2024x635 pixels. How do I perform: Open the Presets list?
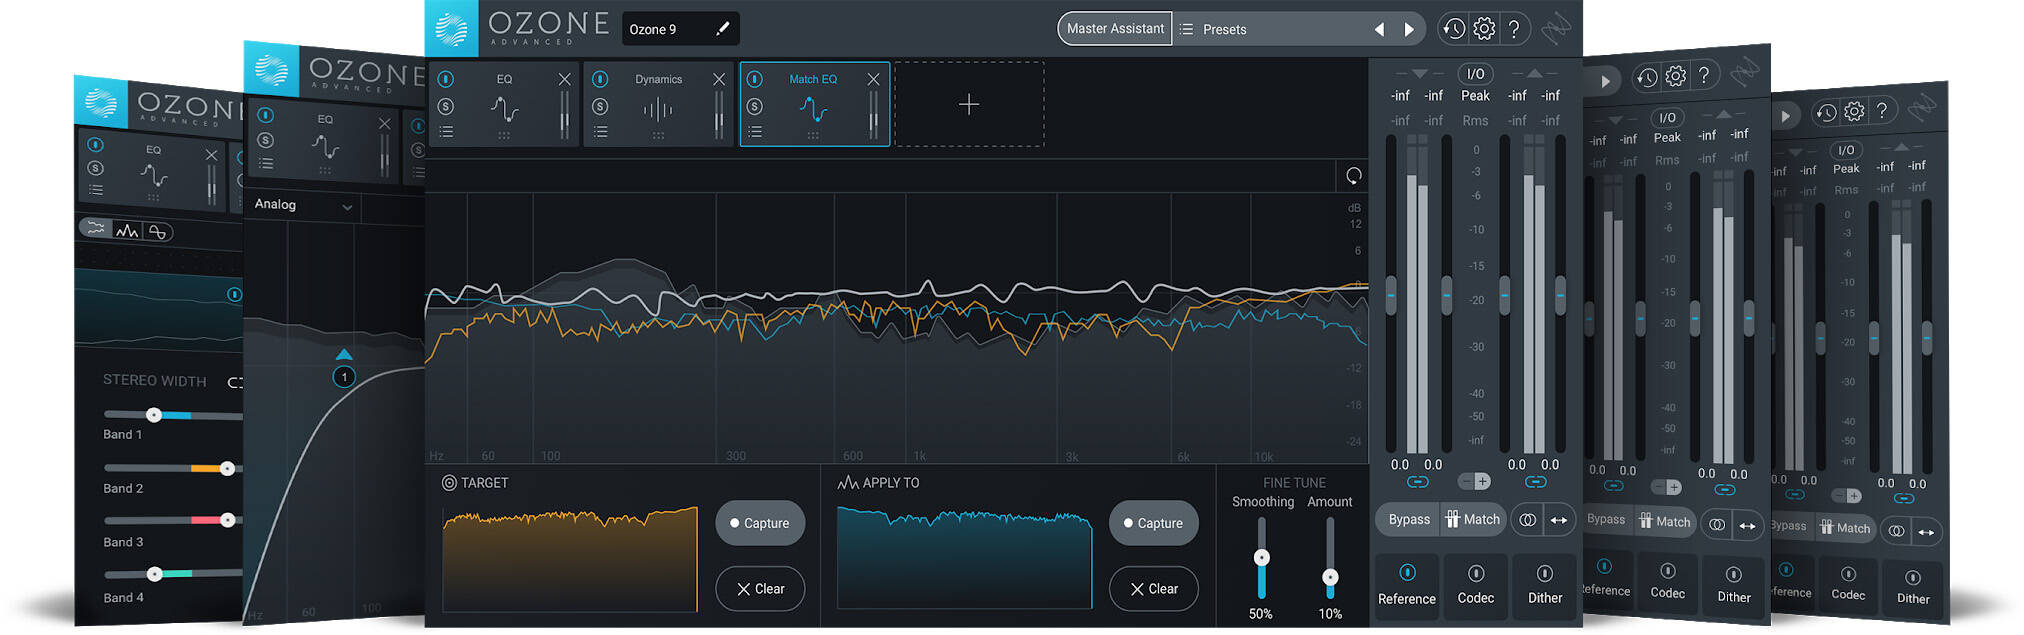(1224, 29)
